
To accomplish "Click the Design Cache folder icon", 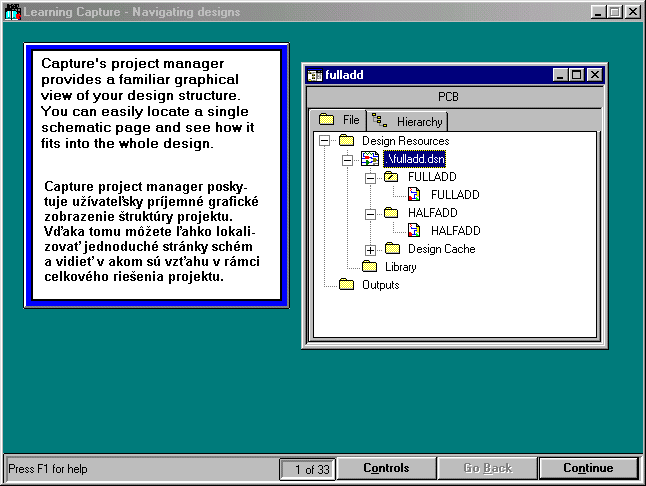I will (392, 249).
